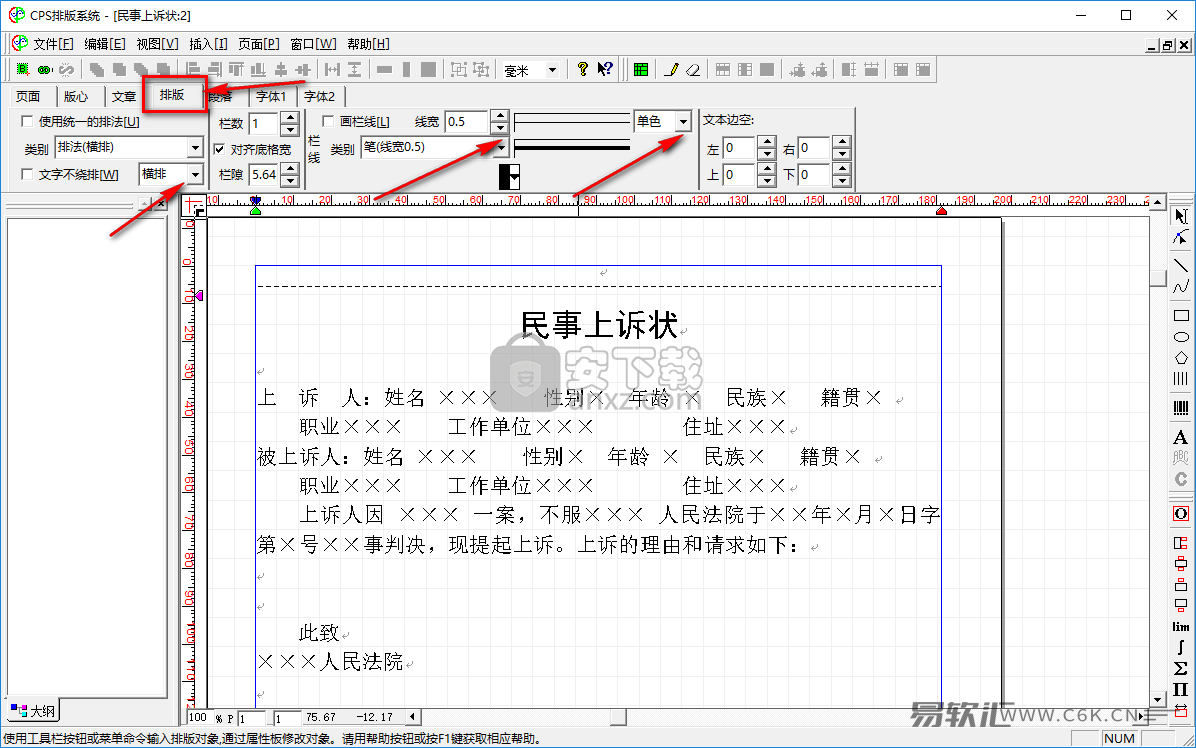Switch to the 页面 tab
The width and height of the screenshot is (1196, 748).
[x=28, y=97]
